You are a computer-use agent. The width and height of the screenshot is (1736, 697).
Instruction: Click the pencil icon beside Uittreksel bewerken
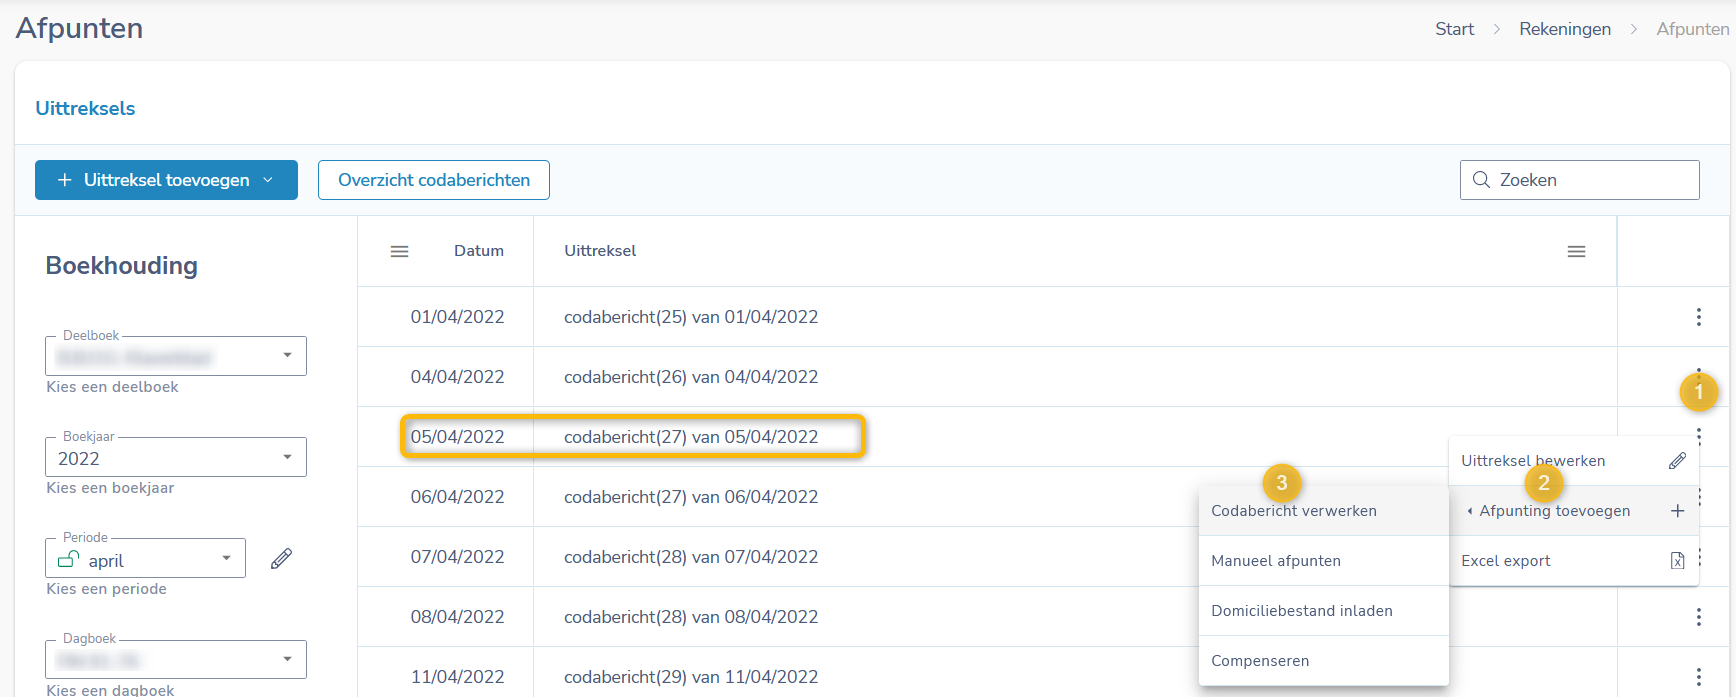tap(1677, 461)
